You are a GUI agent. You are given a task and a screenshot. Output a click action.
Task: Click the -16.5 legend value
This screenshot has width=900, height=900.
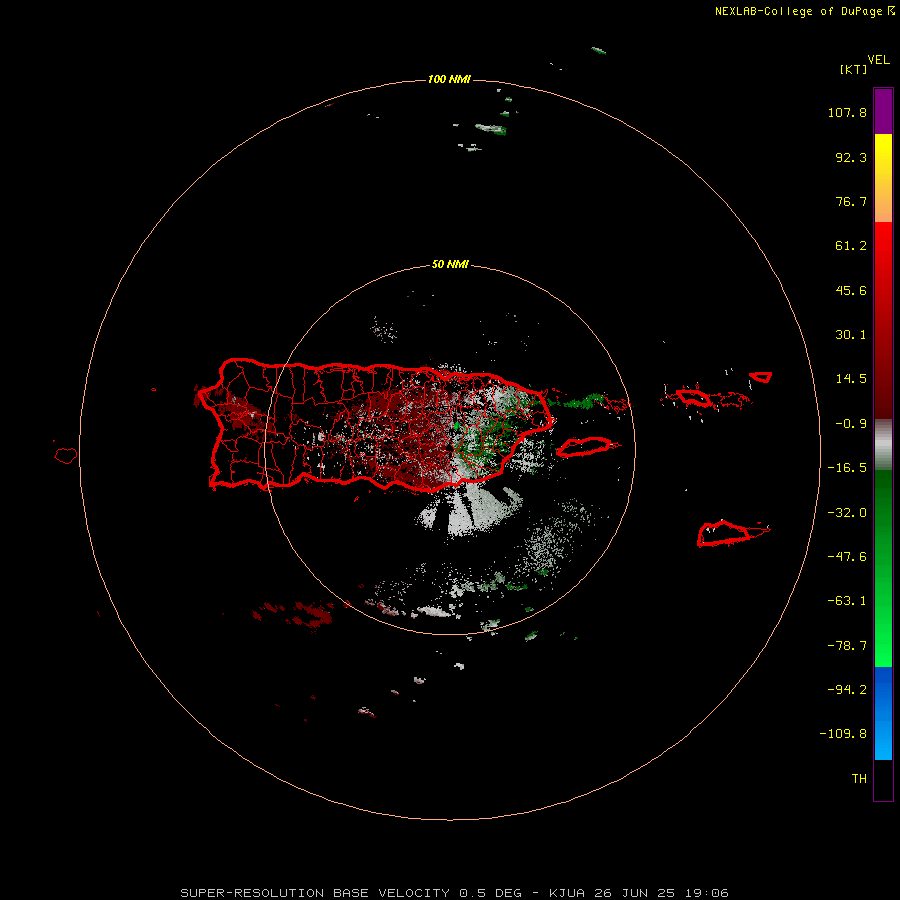point(847,468)
